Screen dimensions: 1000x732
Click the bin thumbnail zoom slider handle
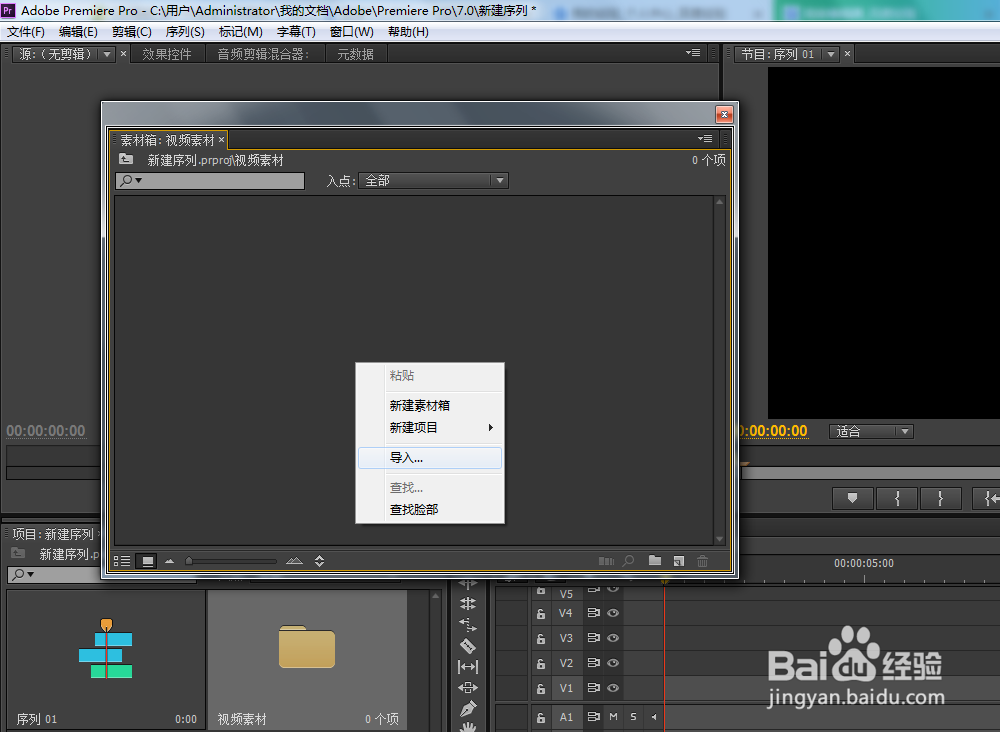point(189,561)
